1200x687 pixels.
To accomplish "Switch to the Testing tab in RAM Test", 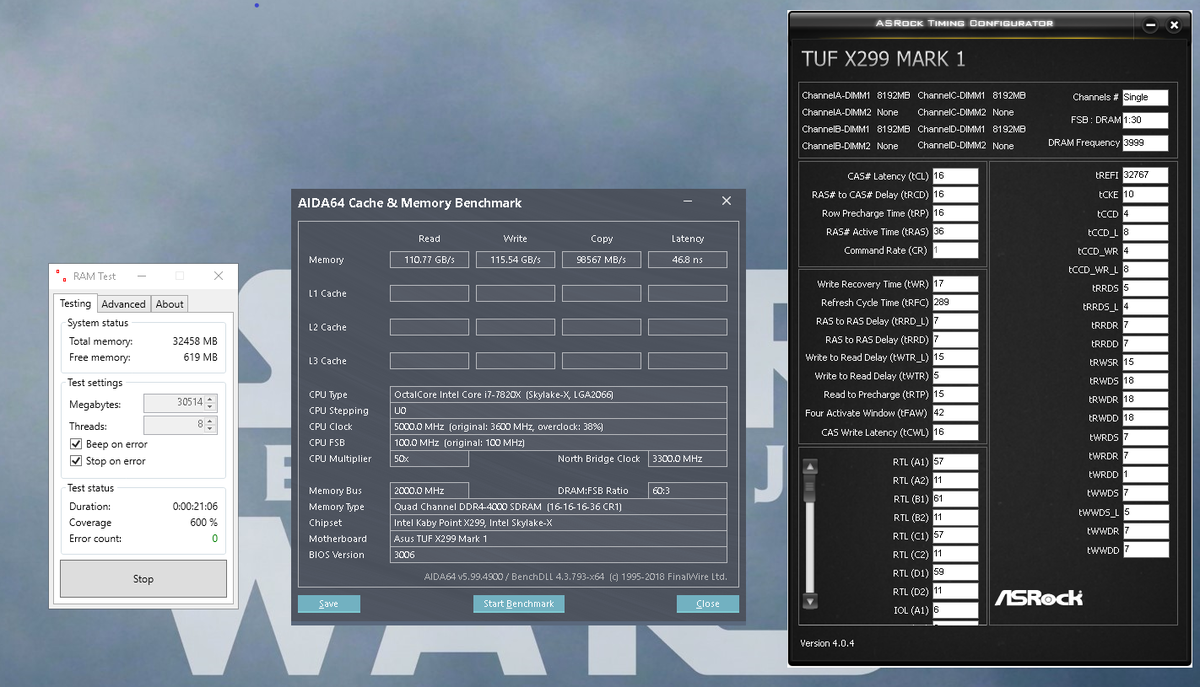I will 75,303.
